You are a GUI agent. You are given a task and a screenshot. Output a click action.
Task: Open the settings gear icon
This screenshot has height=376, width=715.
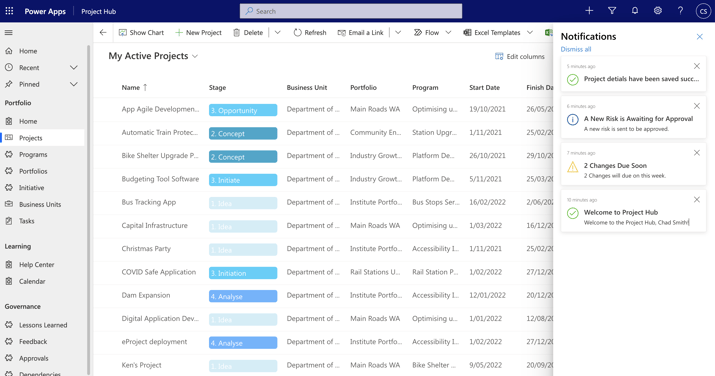click(658, 10)
